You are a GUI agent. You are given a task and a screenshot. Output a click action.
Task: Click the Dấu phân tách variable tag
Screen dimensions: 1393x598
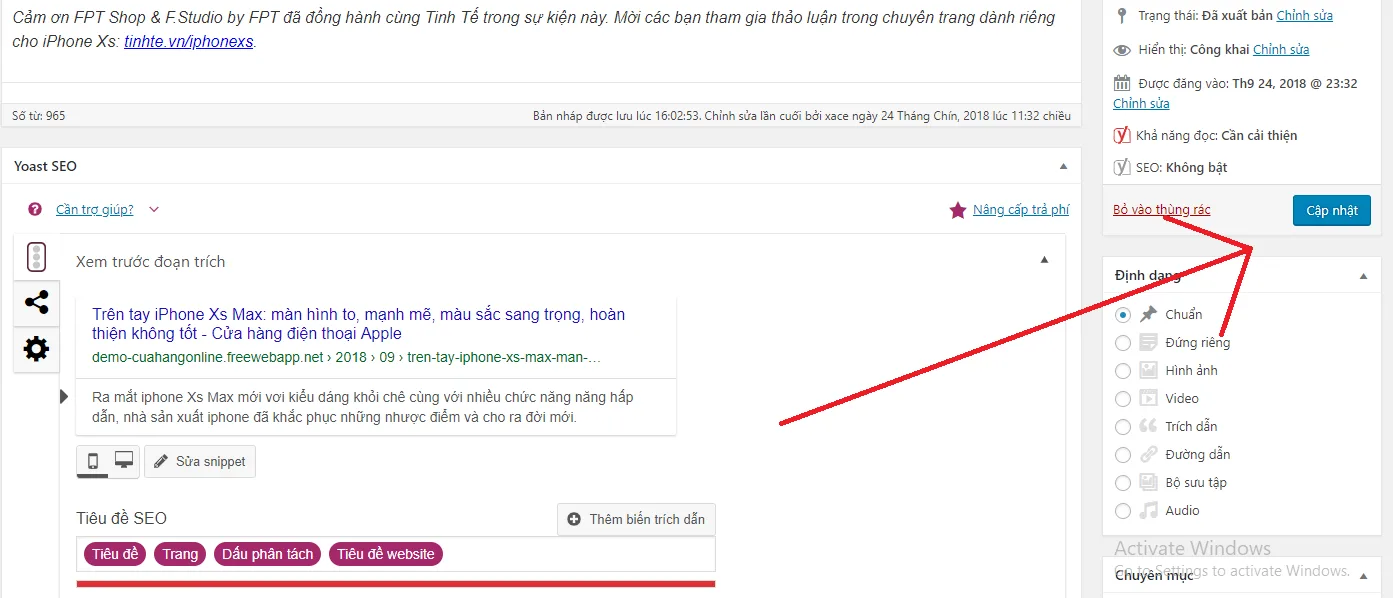pyautogui.click(x=268, y=554)
